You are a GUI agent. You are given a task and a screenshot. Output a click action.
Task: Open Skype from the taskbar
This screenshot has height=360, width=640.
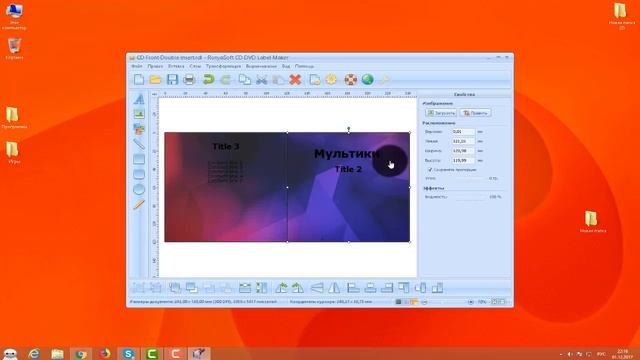click(128, 353)
